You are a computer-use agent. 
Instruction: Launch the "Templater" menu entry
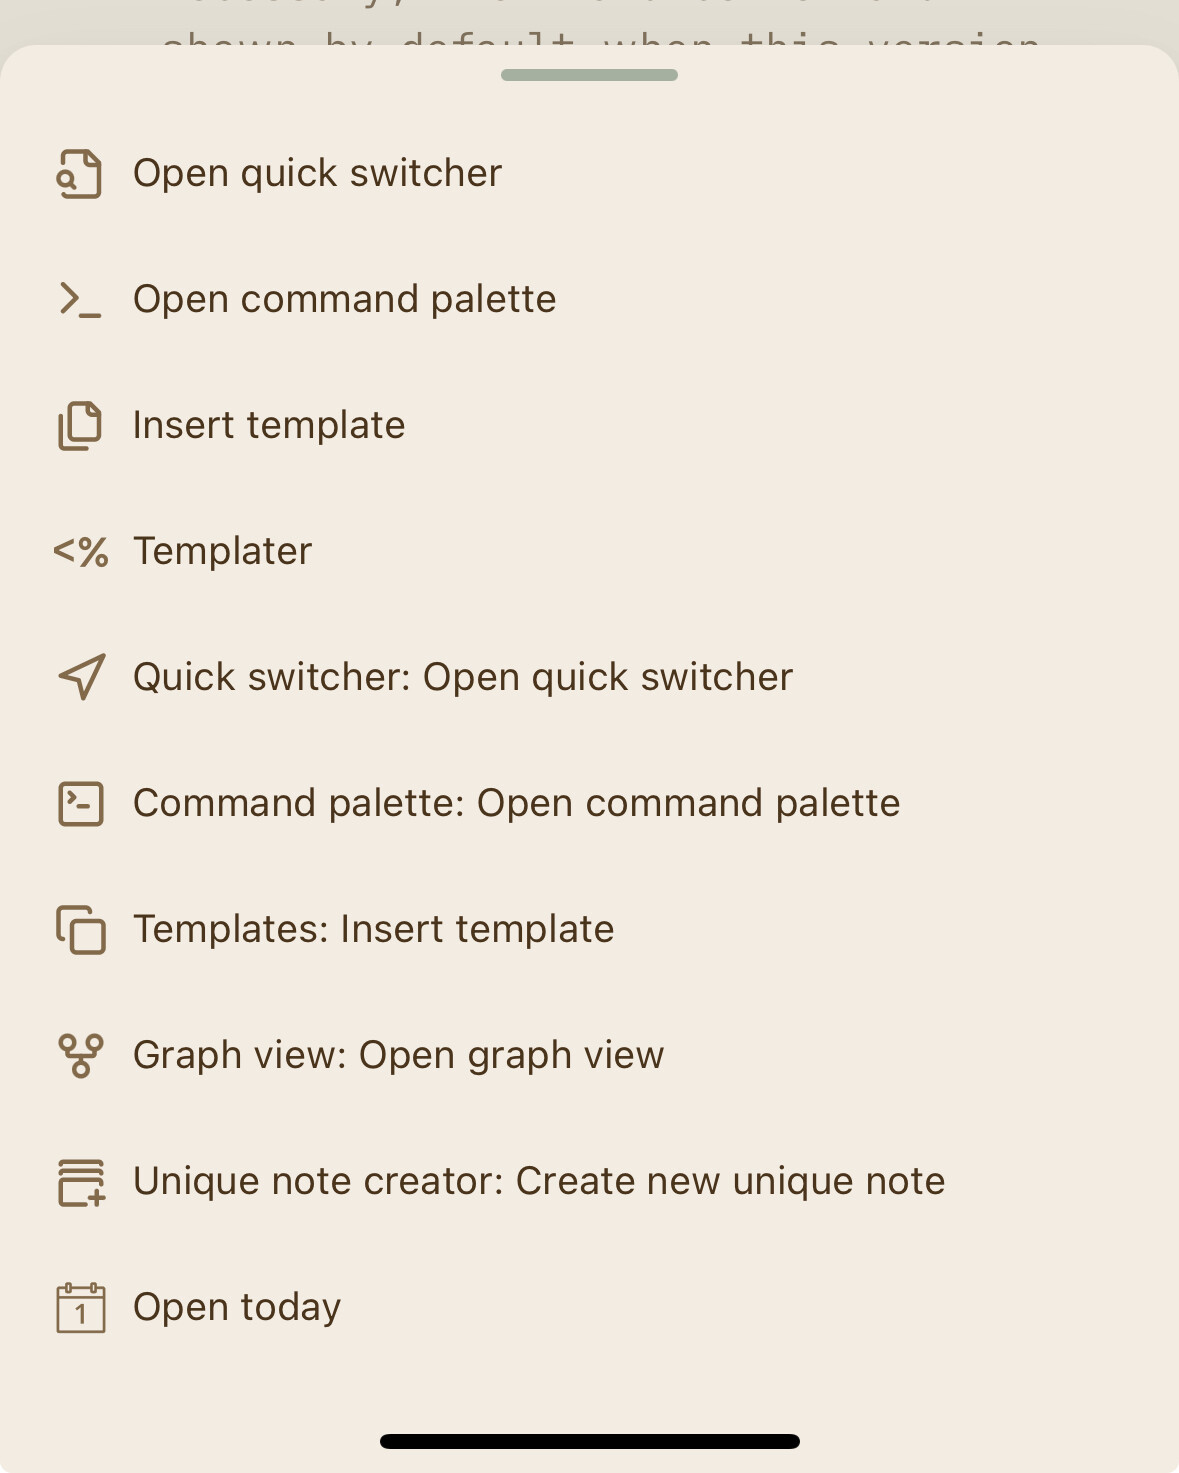(x=222, y=552)
